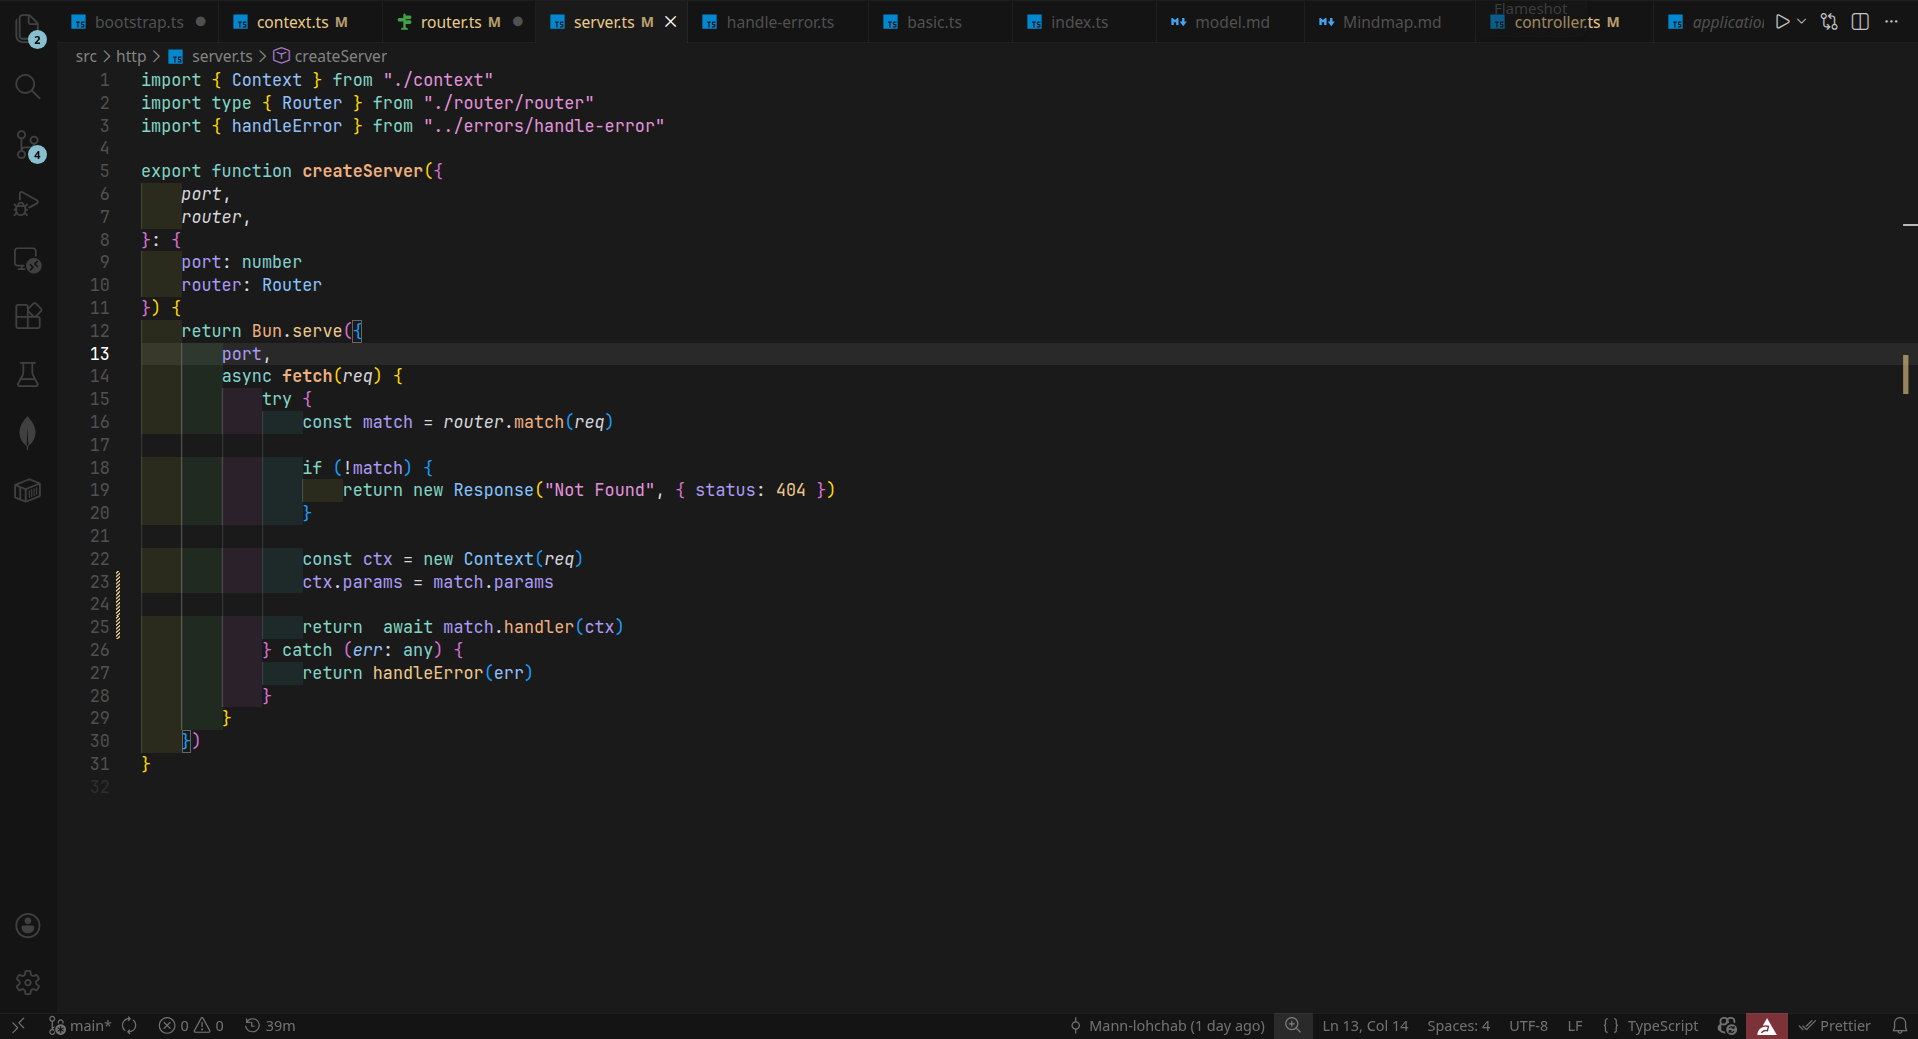Click the editor vertical scrollbar thumb
The image size is (1918, 1039).
(x=1905, y=374)
